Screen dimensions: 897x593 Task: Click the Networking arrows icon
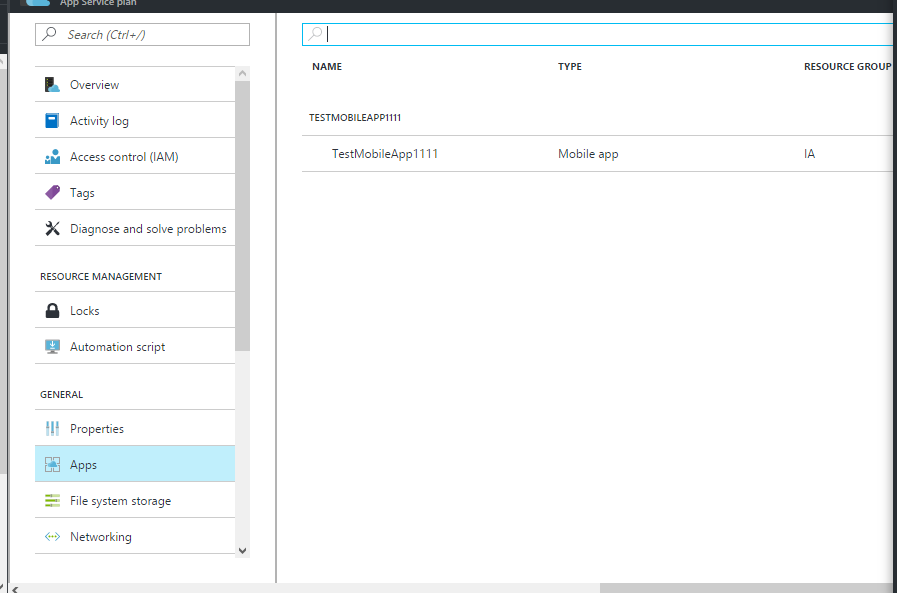pyautogui.click(x=52, y=536)
